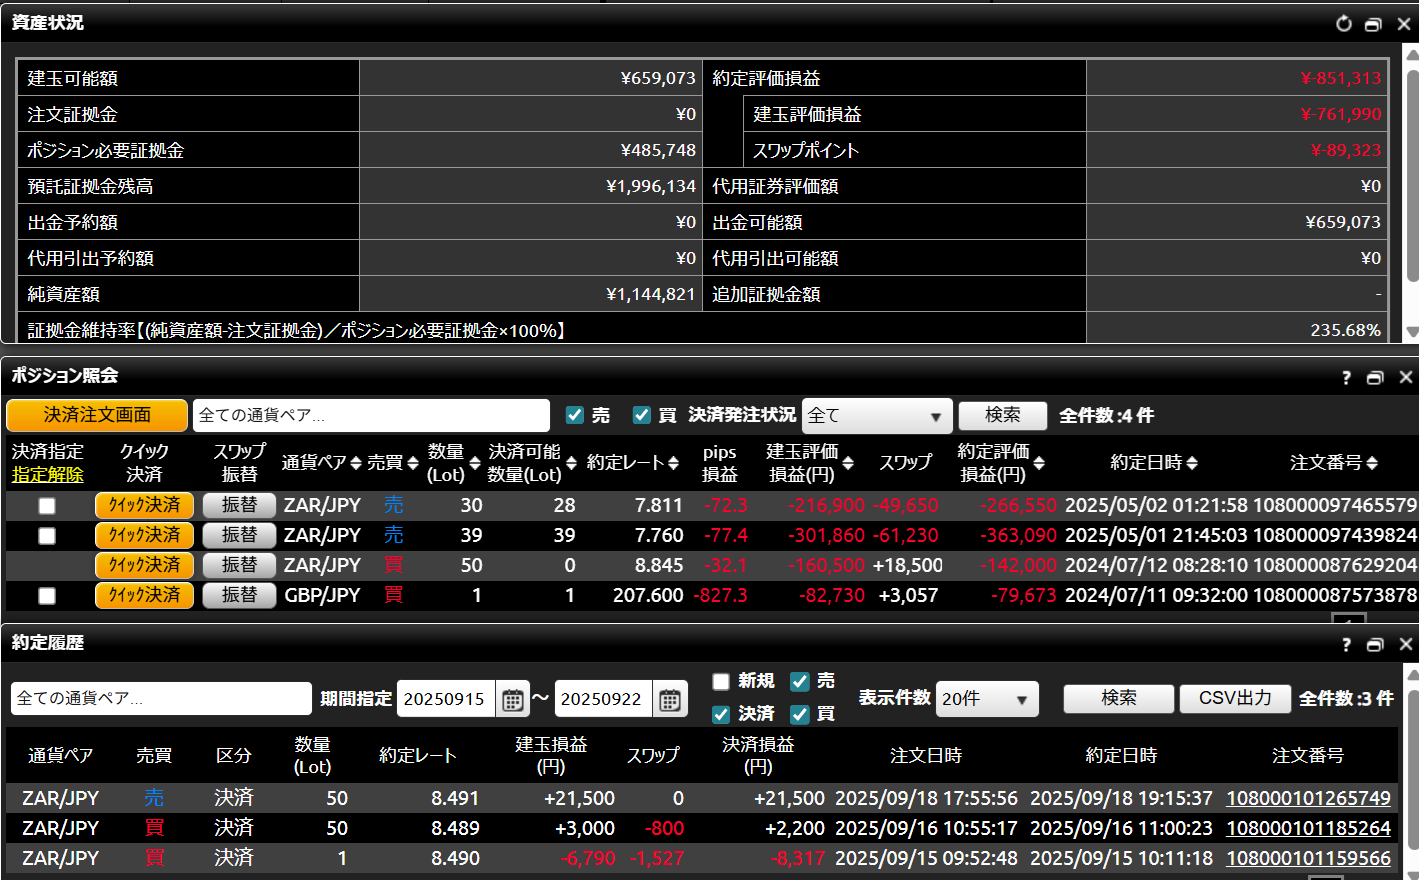Open order number 108000101265749 link

pos(1308,798)
